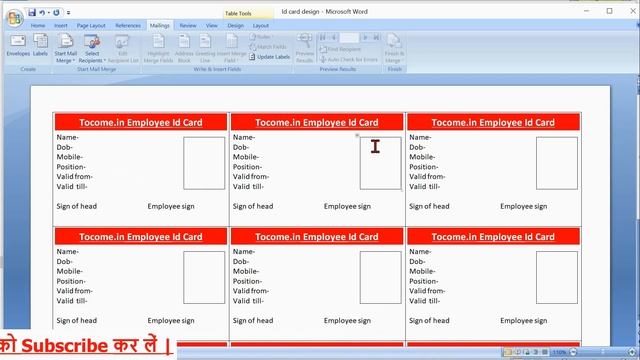Click Highlight Merge Fields

tap(158, 49)
